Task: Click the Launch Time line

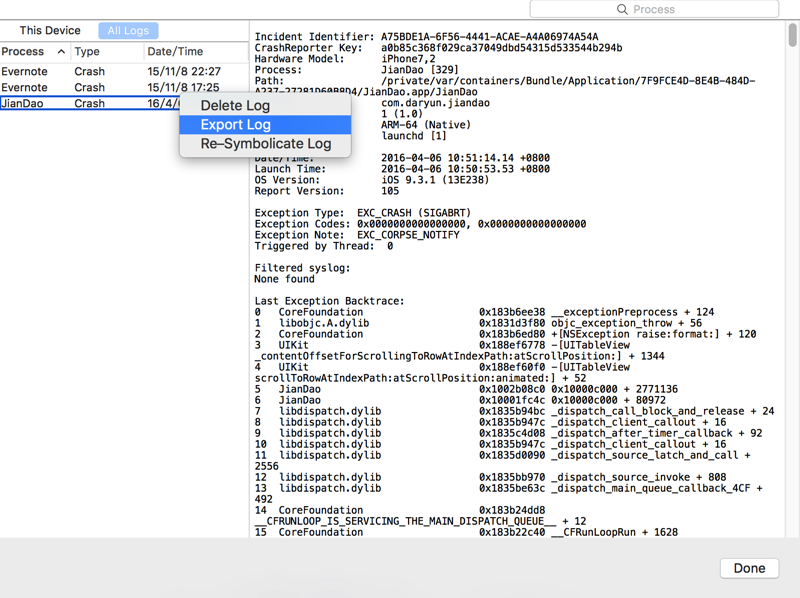Action: click(x=402, y=169)
